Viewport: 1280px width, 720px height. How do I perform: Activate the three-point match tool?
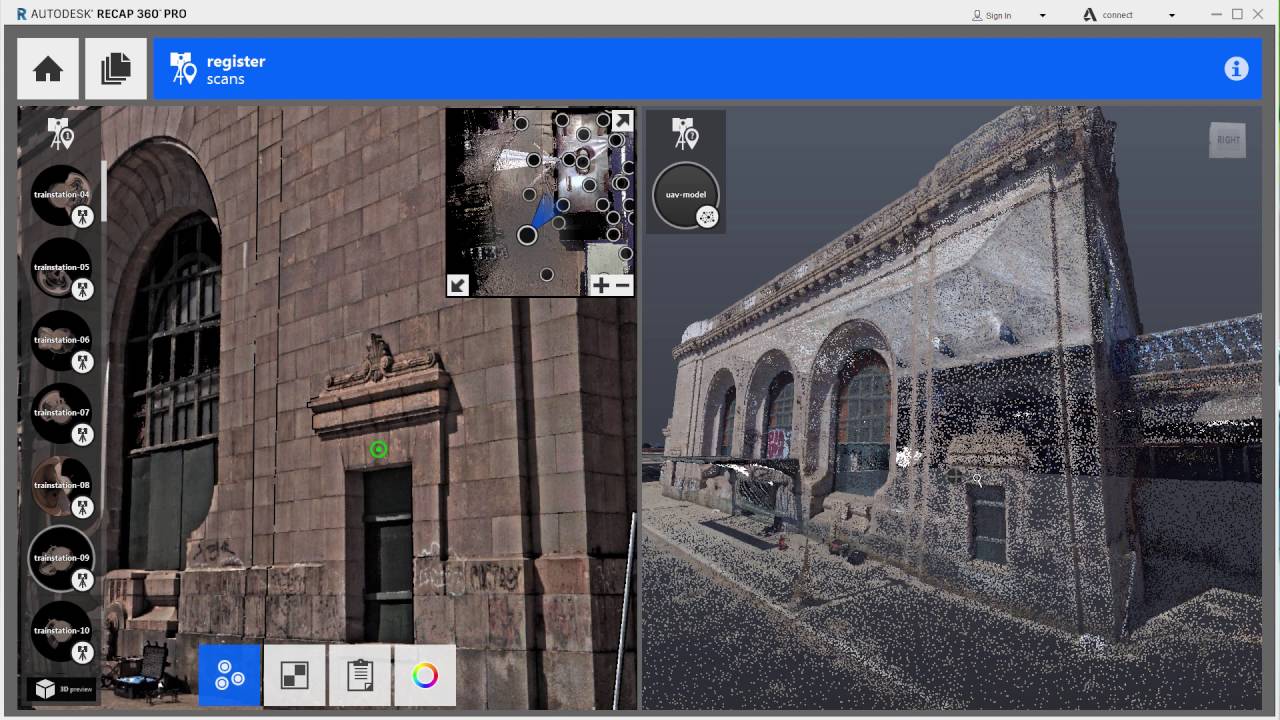pos(230,675)
